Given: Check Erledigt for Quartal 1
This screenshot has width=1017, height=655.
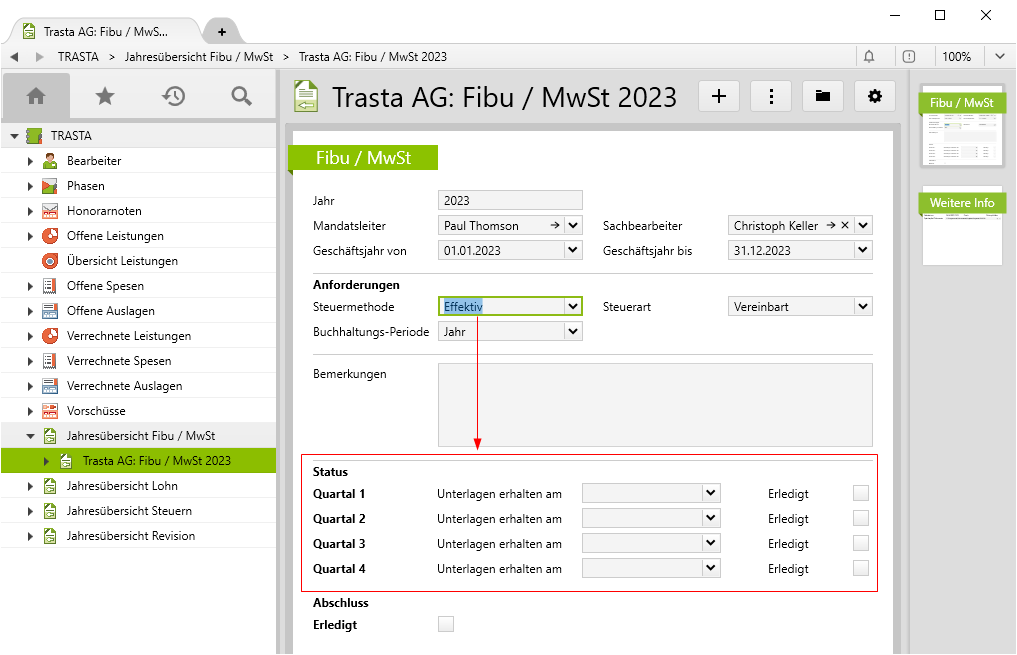Looking at the screenshot, I should [860, 493].
